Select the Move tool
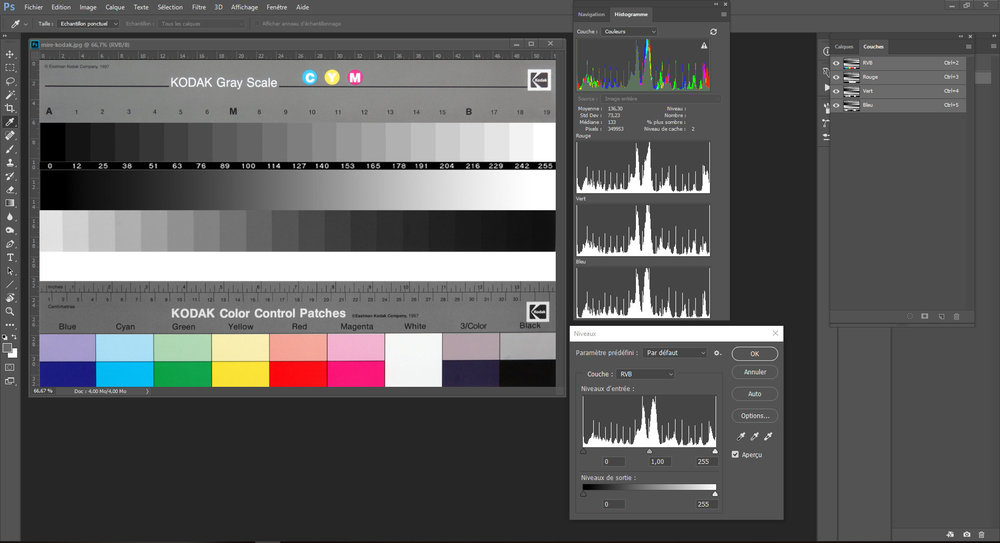The width and height of the screenshot is (1000, 543). pos(10,54)
